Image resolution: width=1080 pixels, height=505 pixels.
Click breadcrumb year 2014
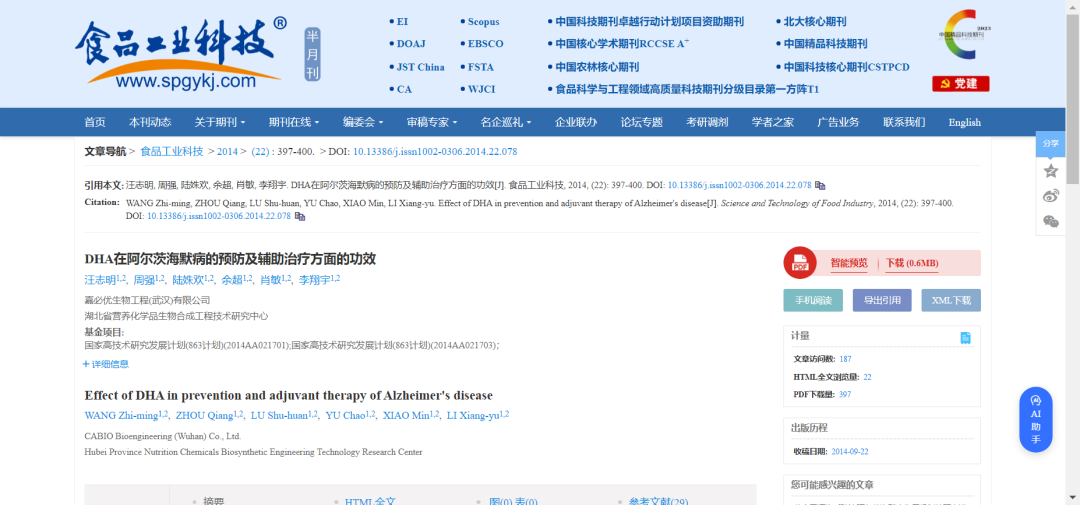pyautogui.click(x=227, y=152)
